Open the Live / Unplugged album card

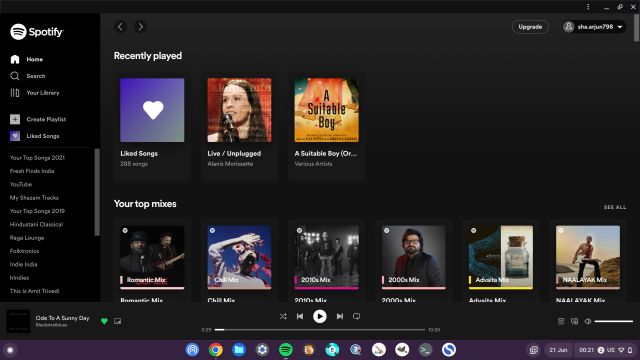[x=239, y=127]
